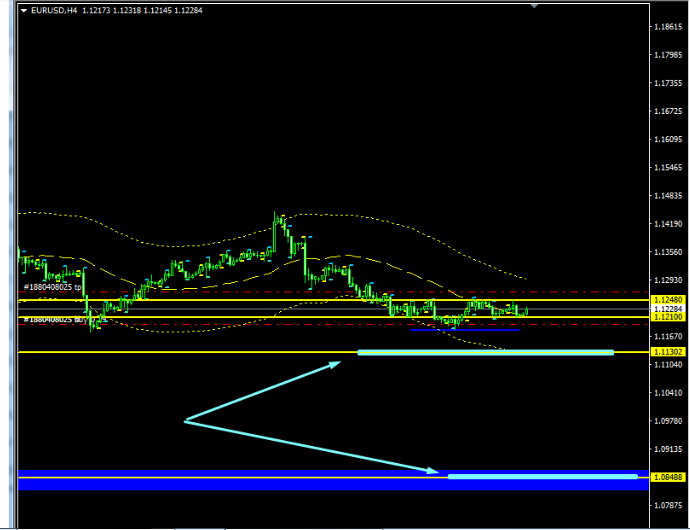
Task: Click the current price label 1.12284
Action: tap(667, 309)
